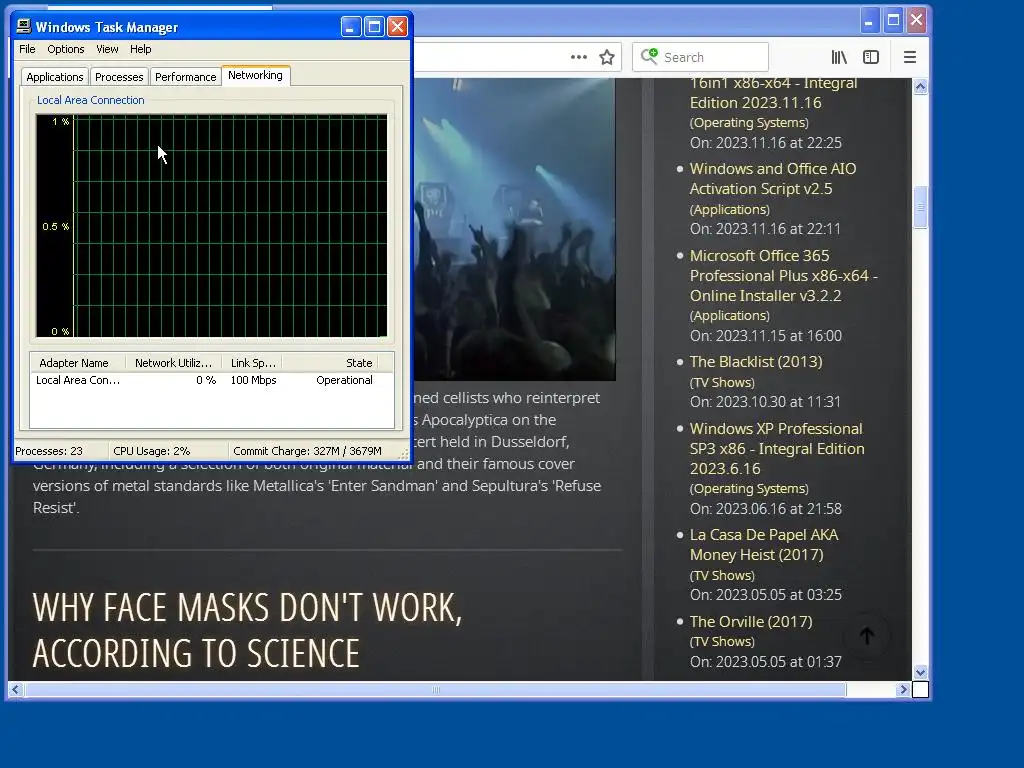Open the Firefox Library icon

coord(839,57)
